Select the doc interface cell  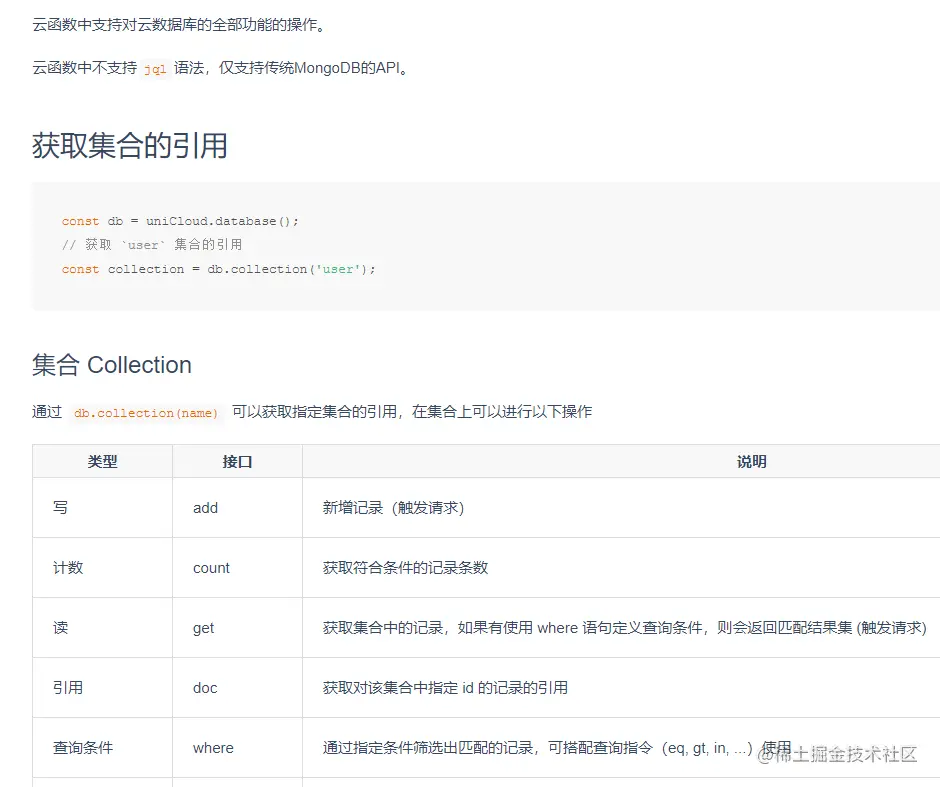(x=205, y=687)
